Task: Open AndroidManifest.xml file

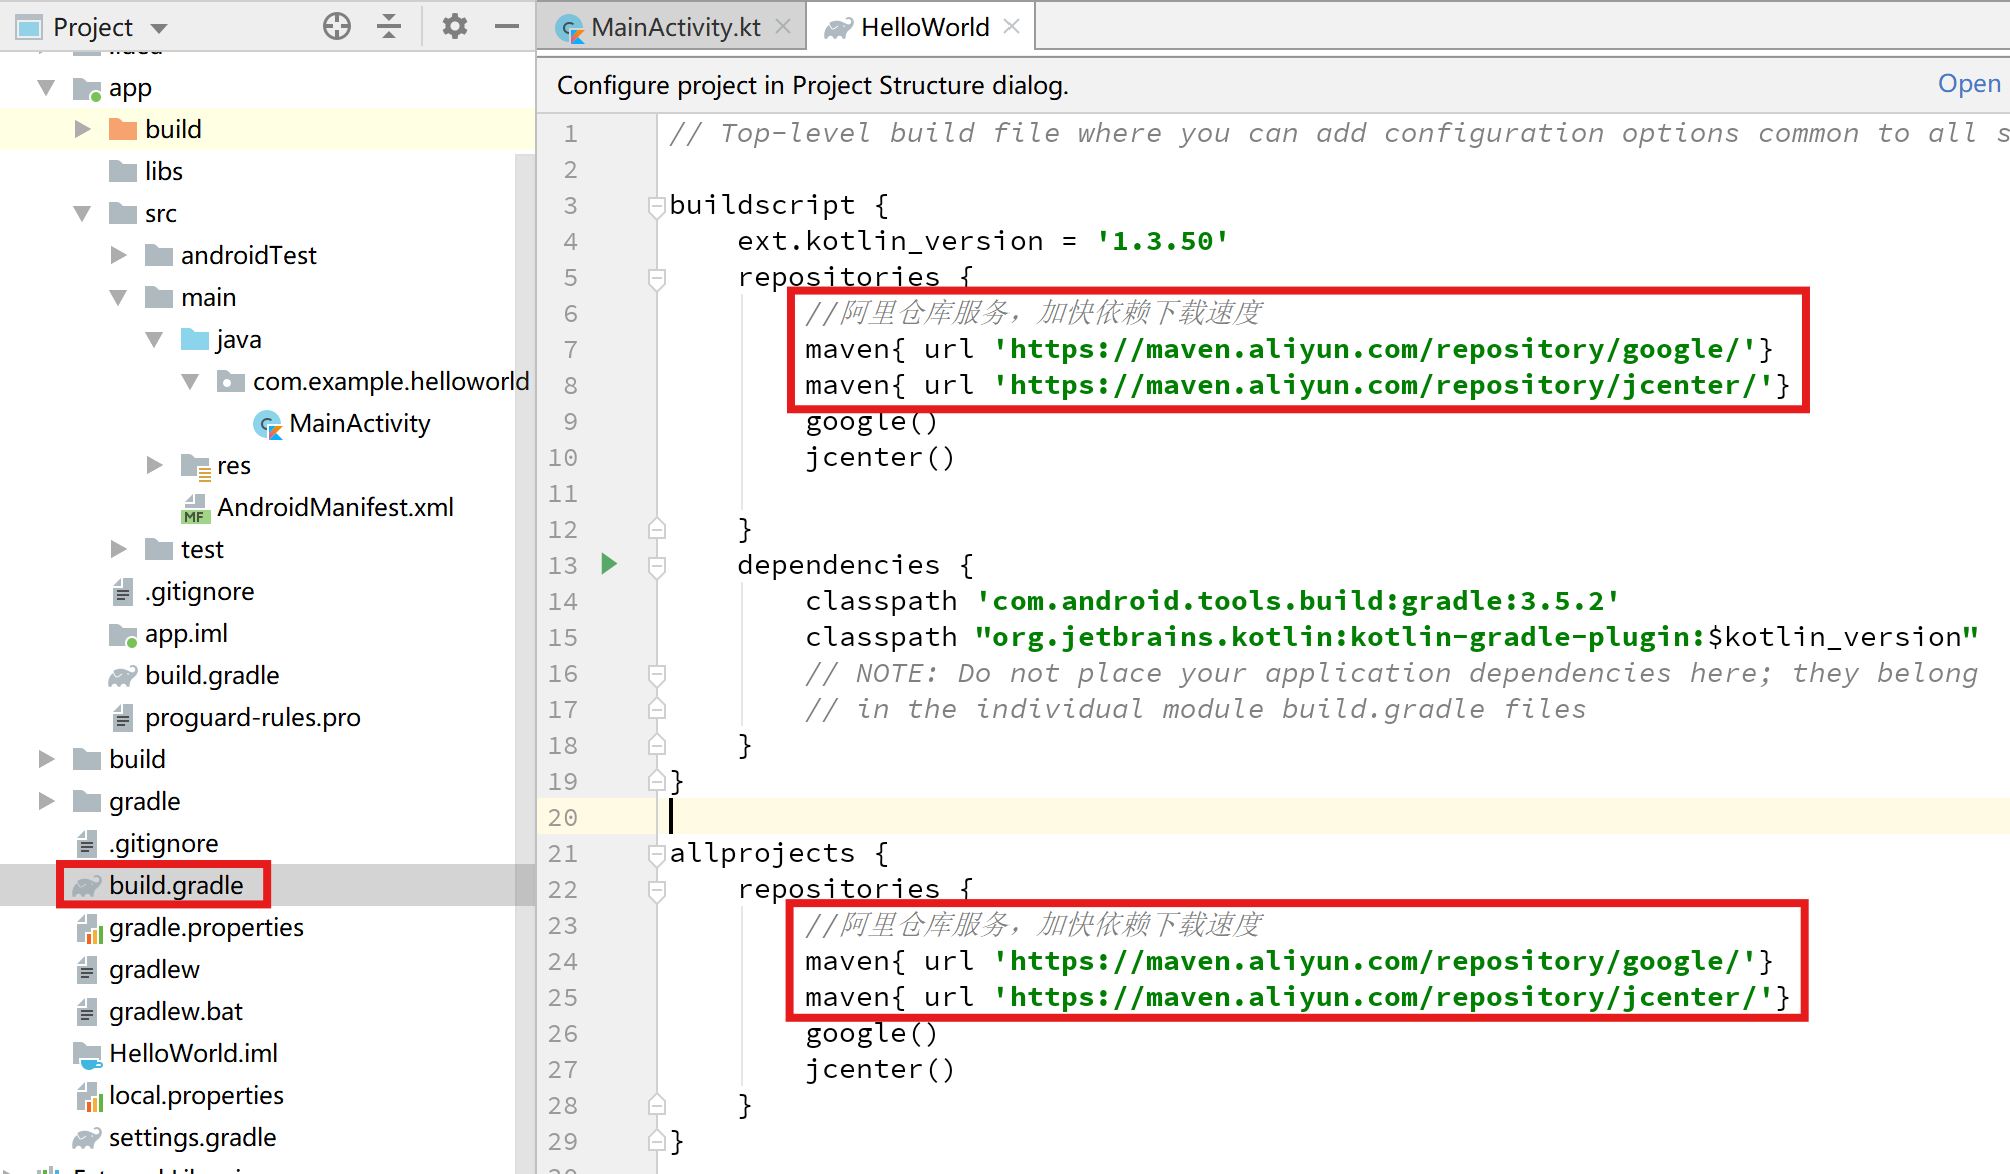Action: coord(335,508)
